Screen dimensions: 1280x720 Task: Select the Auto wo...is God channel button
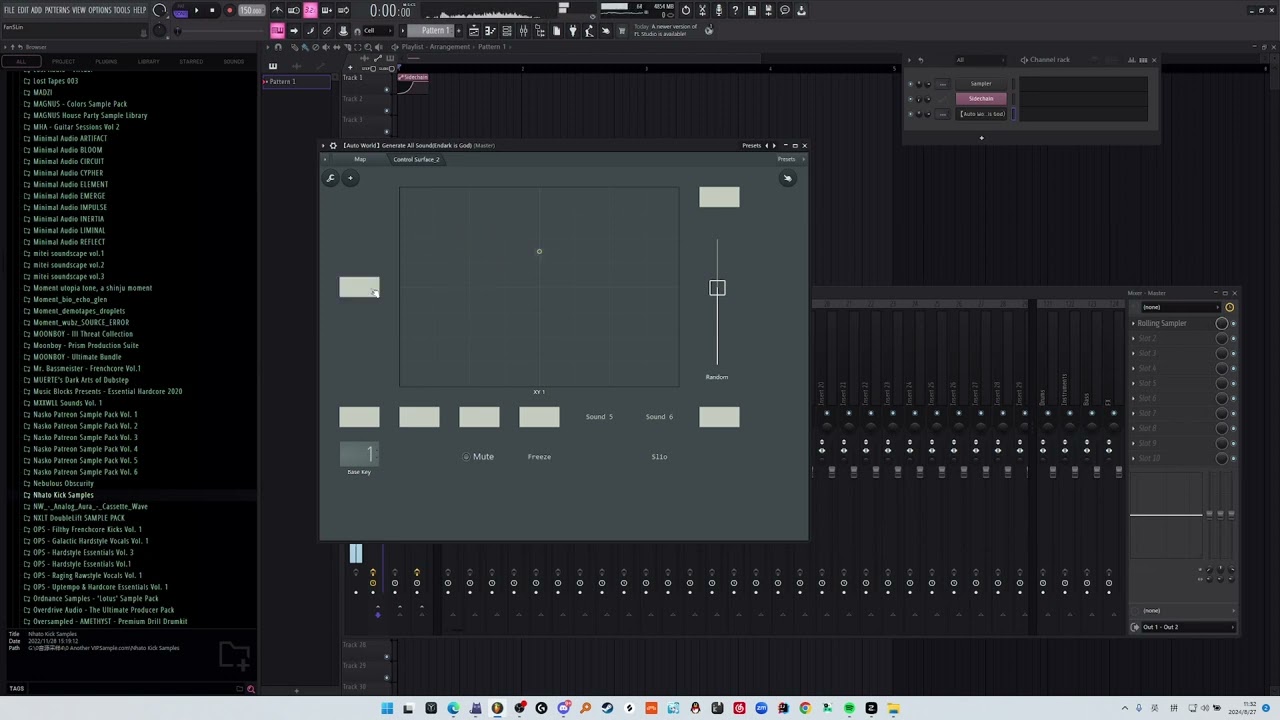coord(981,114)
